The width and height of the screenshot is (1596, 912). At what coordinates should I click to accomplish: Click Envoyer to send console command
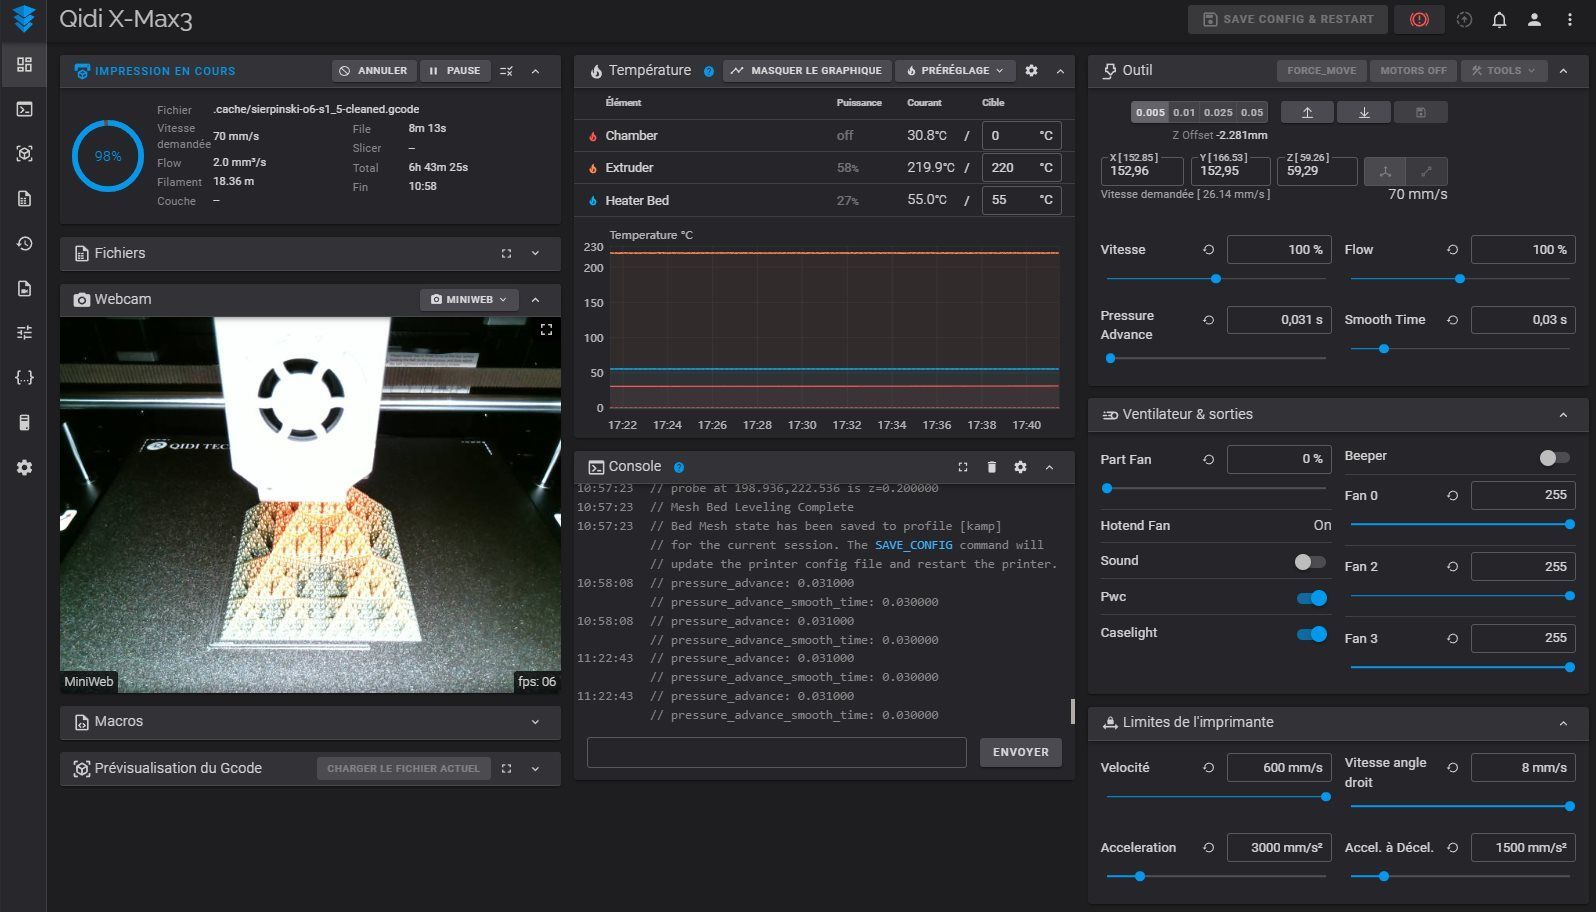(x=1020, y=752)
